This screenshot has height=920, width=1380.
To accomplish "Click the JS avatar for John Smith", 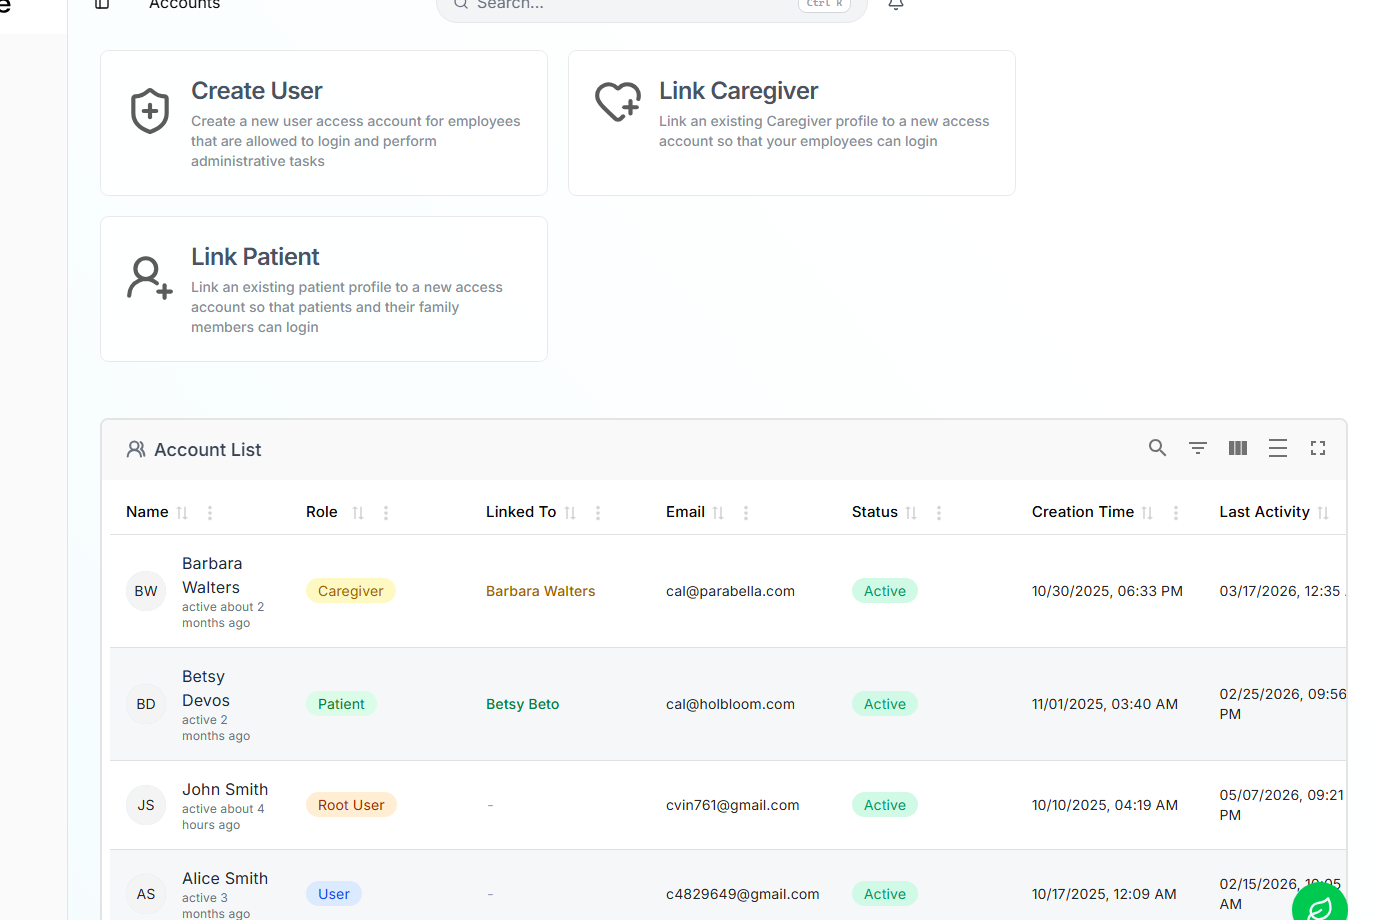I will point(146,805).
